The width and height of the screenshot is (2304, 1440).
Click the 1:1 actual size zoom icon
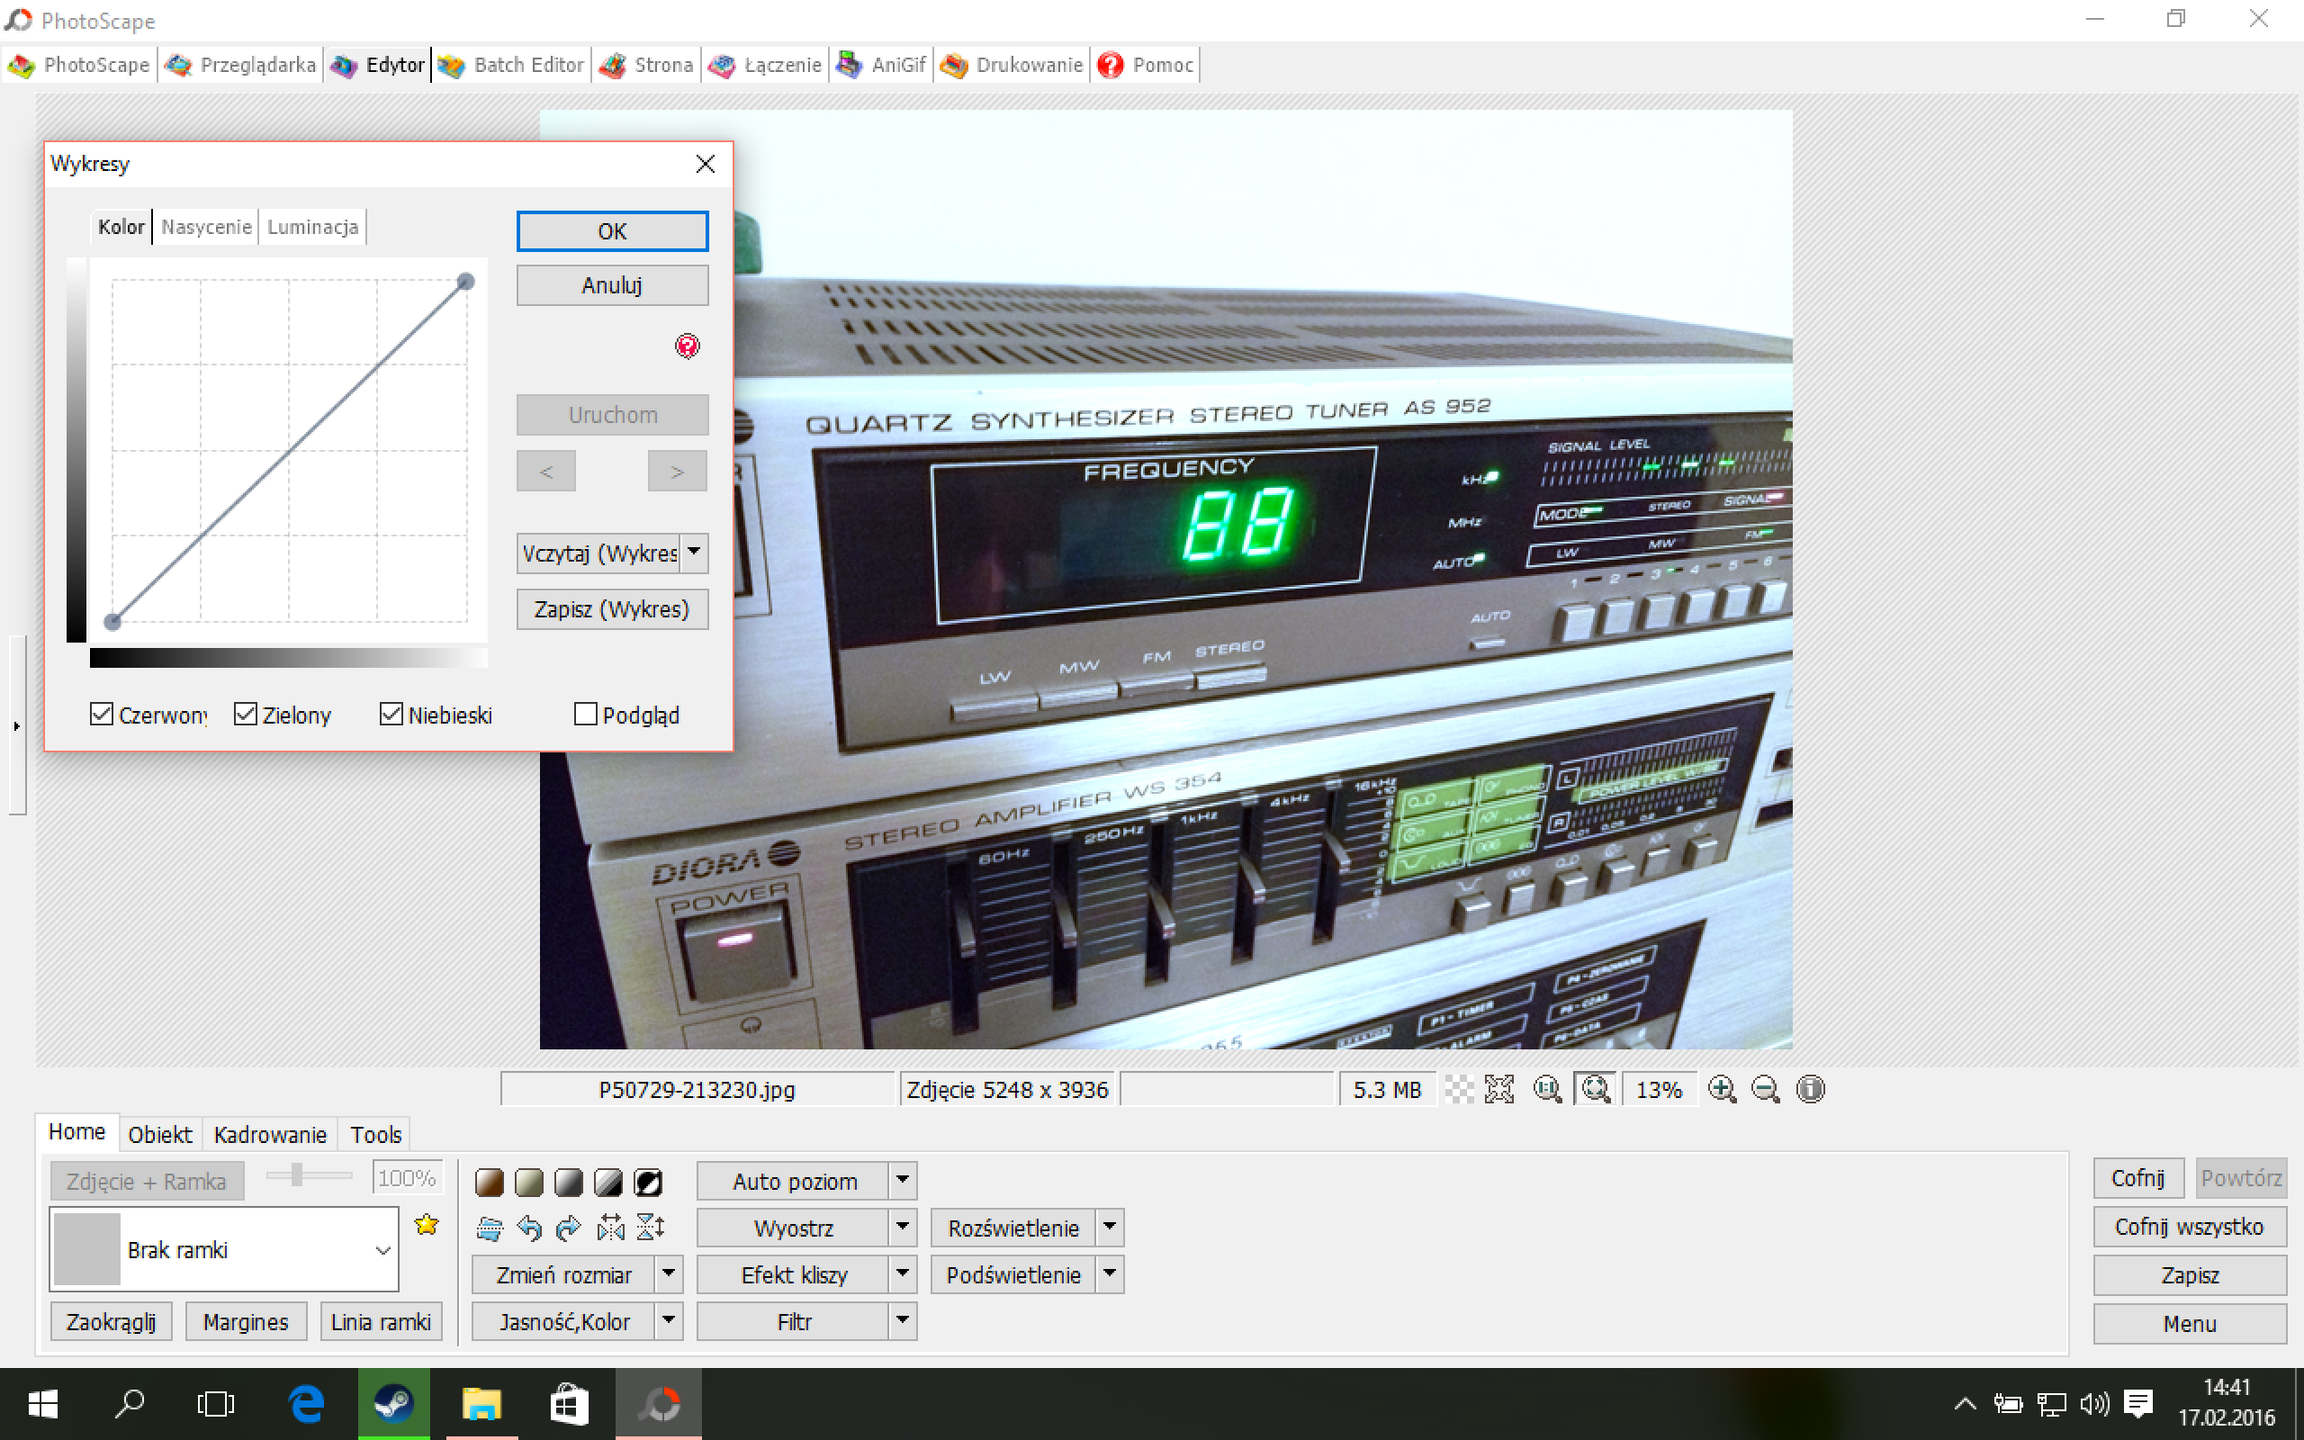point(1548,1089)
